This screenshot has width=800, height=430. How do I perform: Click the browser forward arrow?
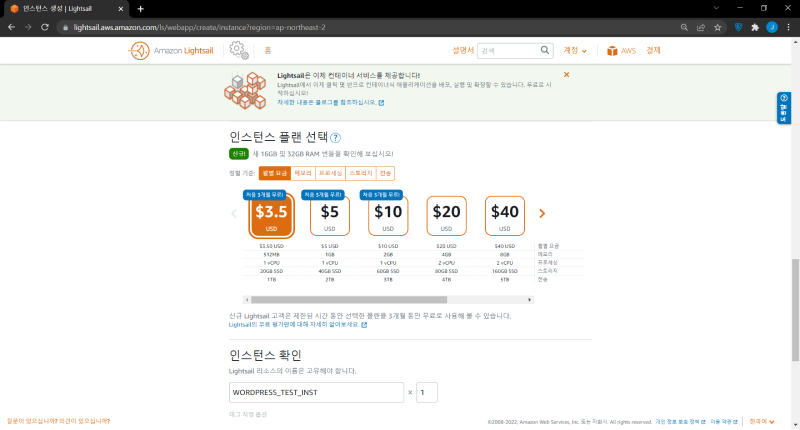(28, 27)
